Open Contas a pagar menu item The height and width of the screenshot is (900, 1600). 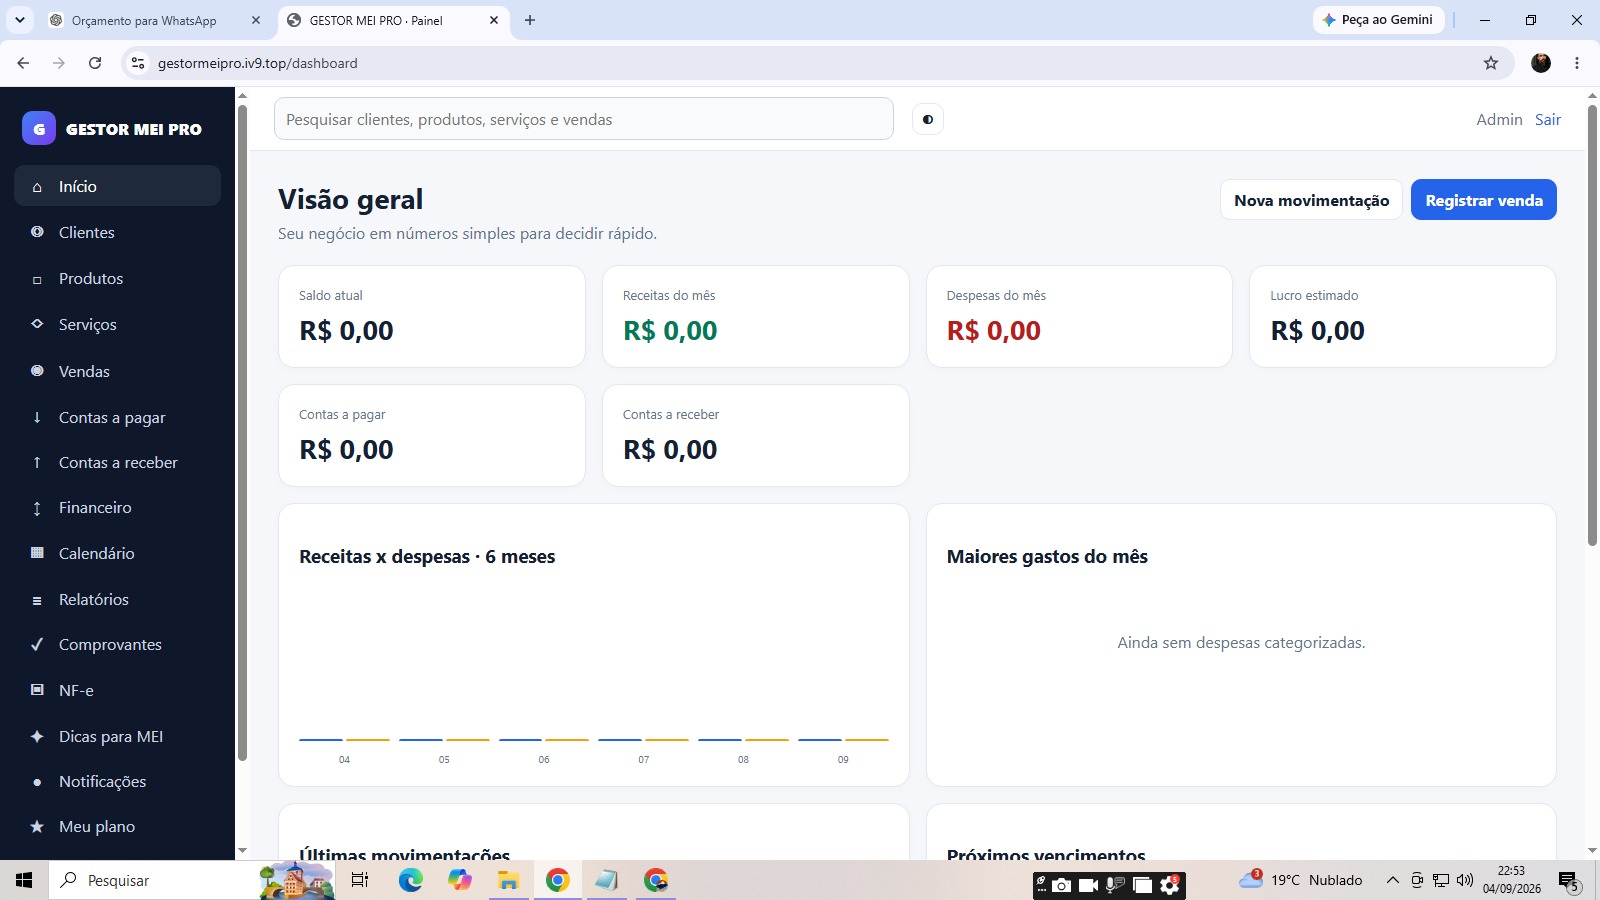117,417
